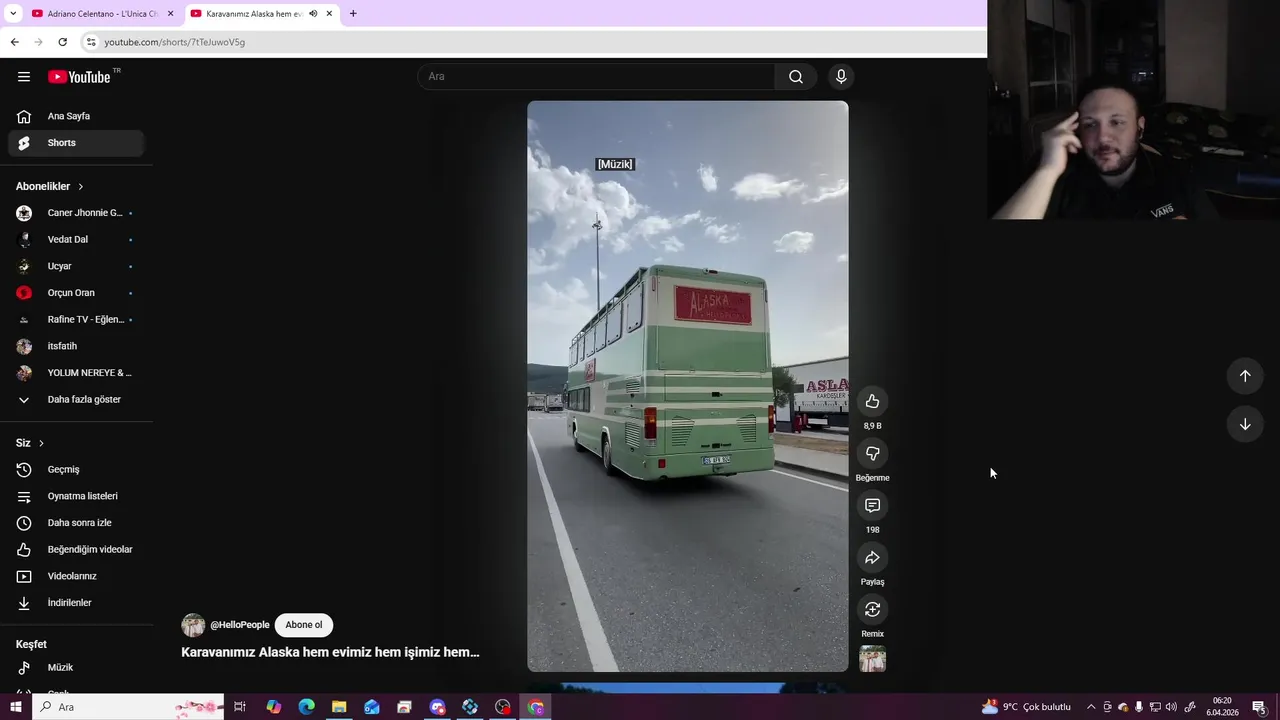
Task: Go to previous Short with up arrow
Action: pyautogui.click(x=1245, y=376)
